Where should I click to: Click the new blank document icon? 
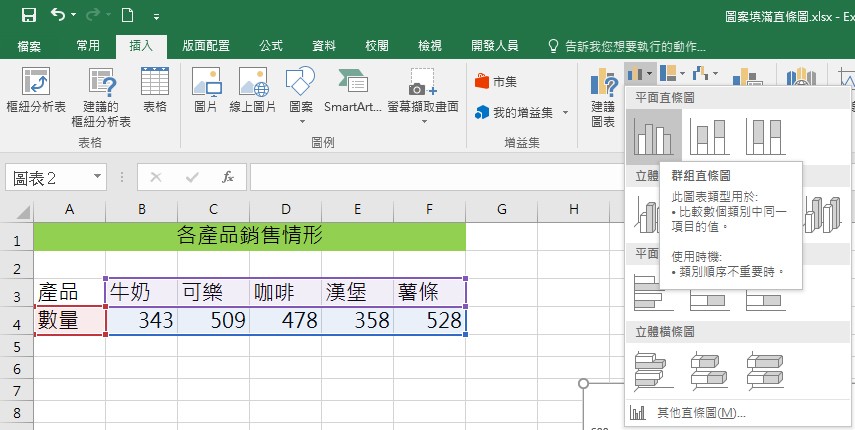point(128,15)
